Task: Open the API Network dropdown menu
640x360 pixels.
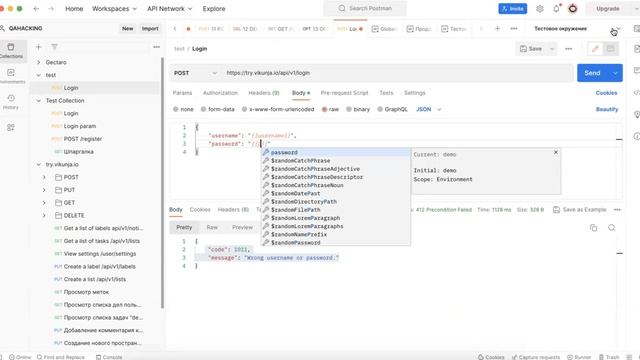Action: pos(169,9)
